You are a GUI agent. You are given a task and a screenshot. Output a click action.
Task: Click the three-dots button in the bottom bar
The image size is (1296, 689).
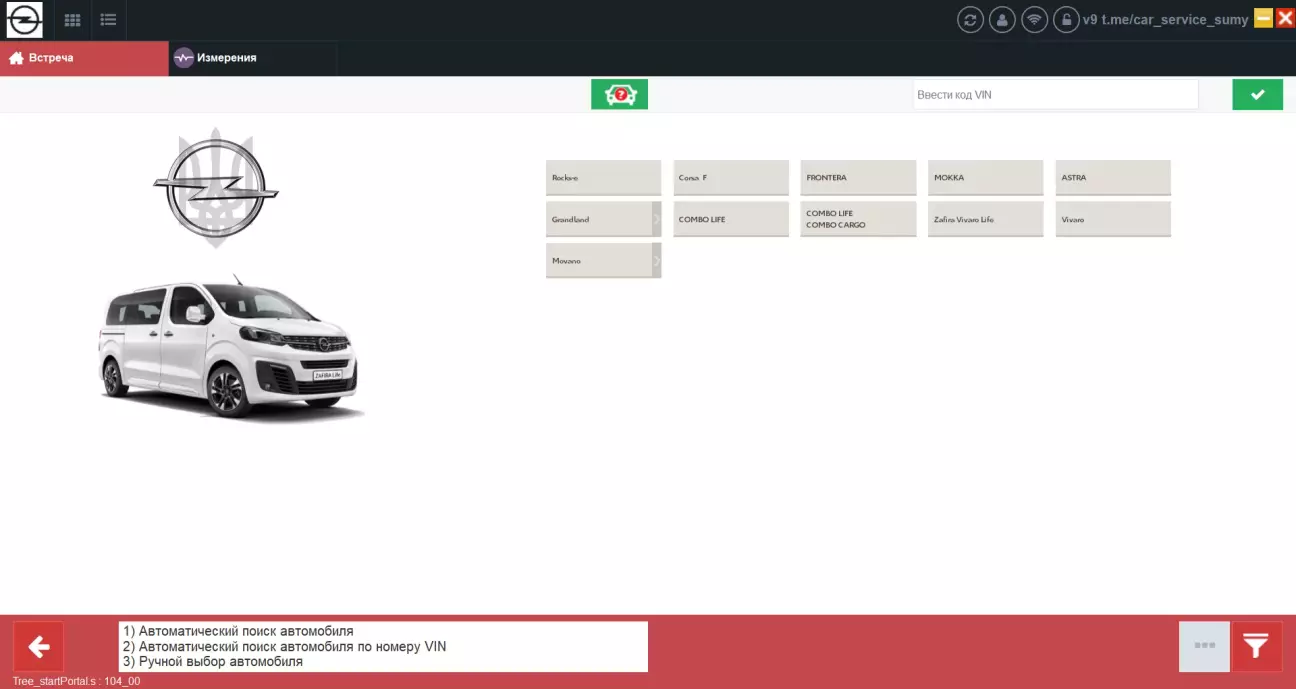point(1204,647)
